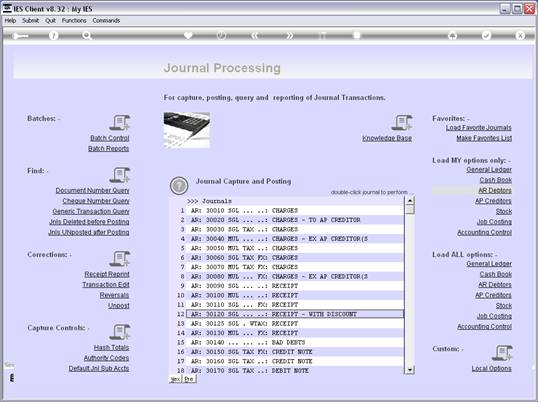Open the Batch Control link
This screenshot has height=402, width=538.
[110, 138]
